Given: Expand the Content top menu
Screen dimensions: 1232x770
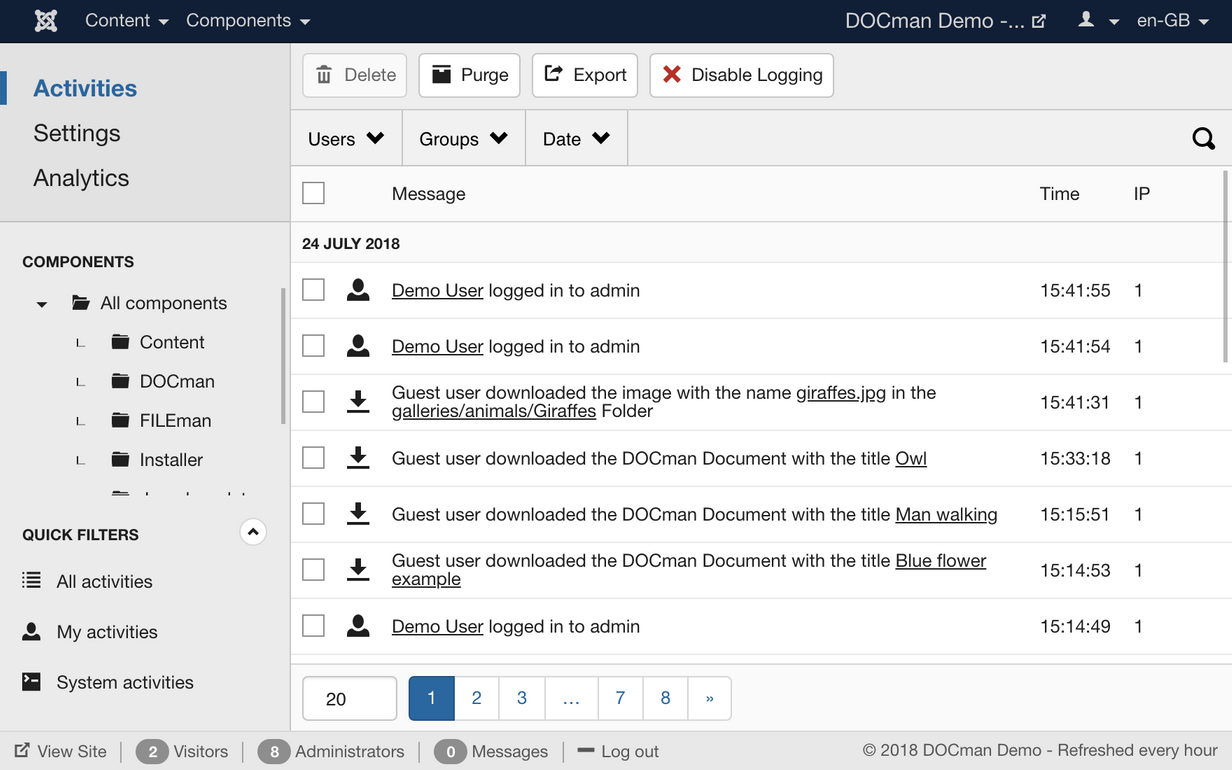Looking at the screenshot, I should click(127, 21).
